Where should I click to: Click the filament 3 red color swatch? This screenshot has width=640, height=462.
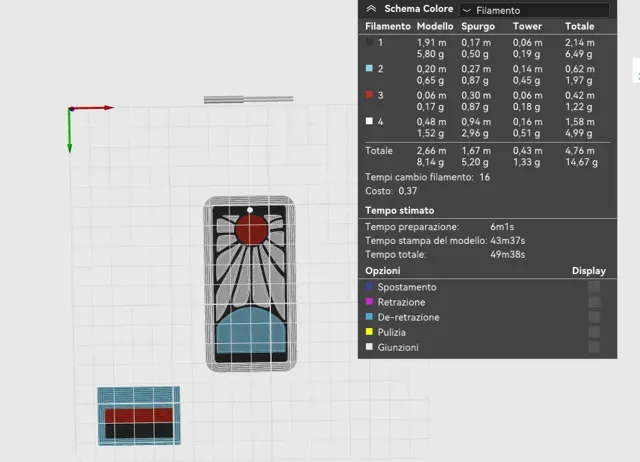point(369,95)
